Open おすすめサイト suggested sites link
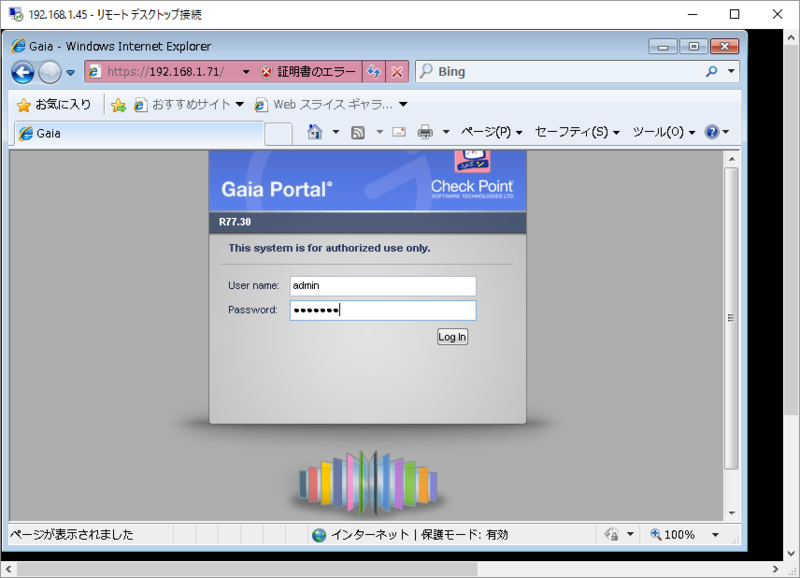 pyautogui.click(x=188, y=105)
